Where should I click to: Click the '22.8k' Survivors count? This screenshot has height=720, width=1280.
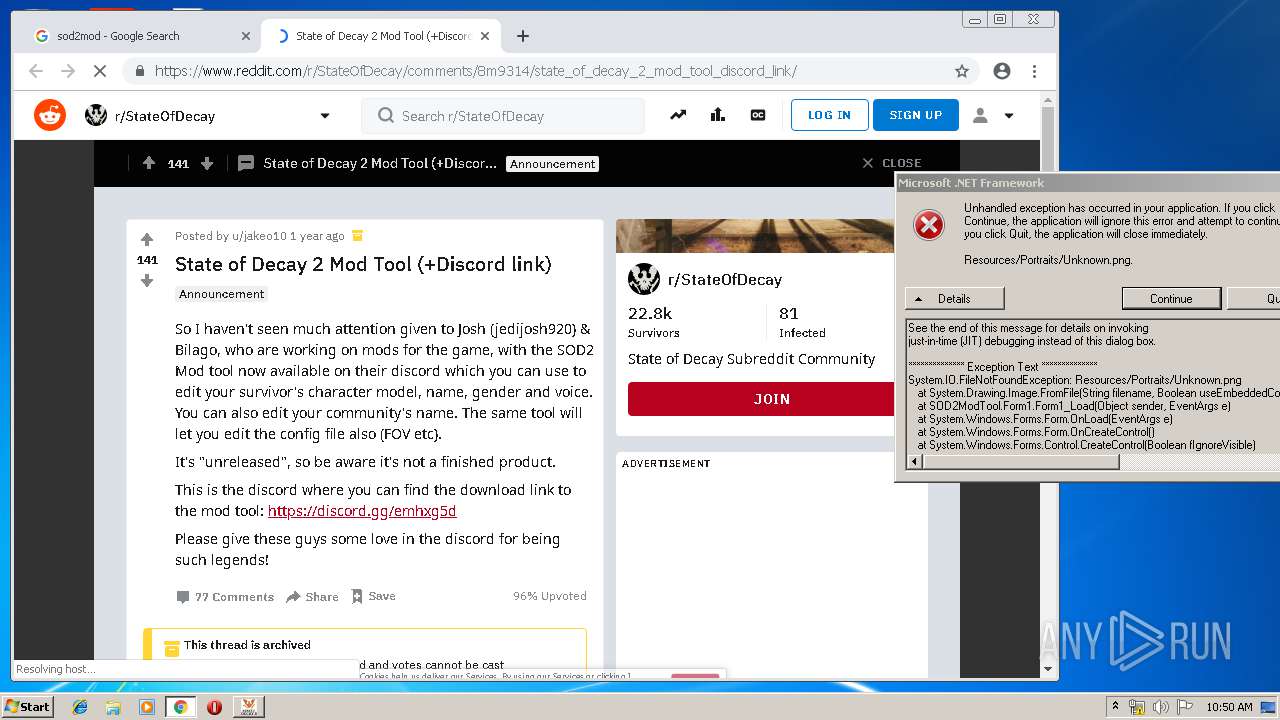[650, 313]
